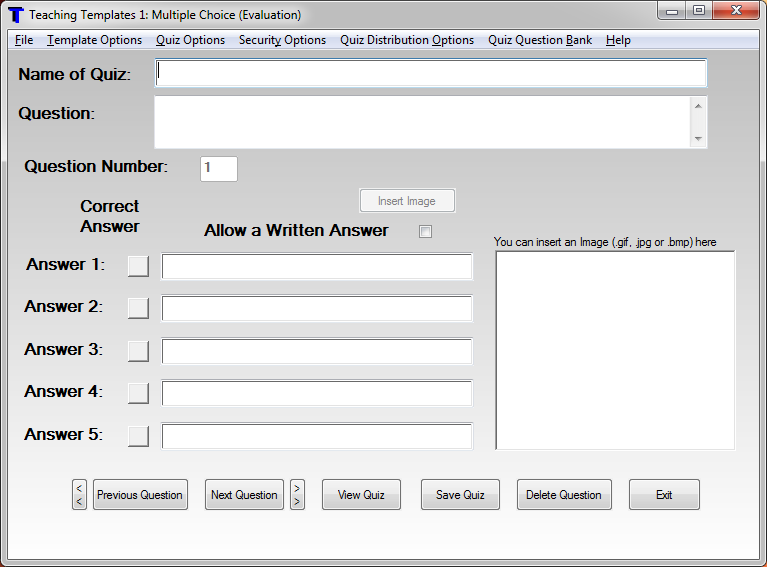The image size is (767, 567).
Task: Mark Answer 1 as correct answer
Action: [x=138, y=266]
